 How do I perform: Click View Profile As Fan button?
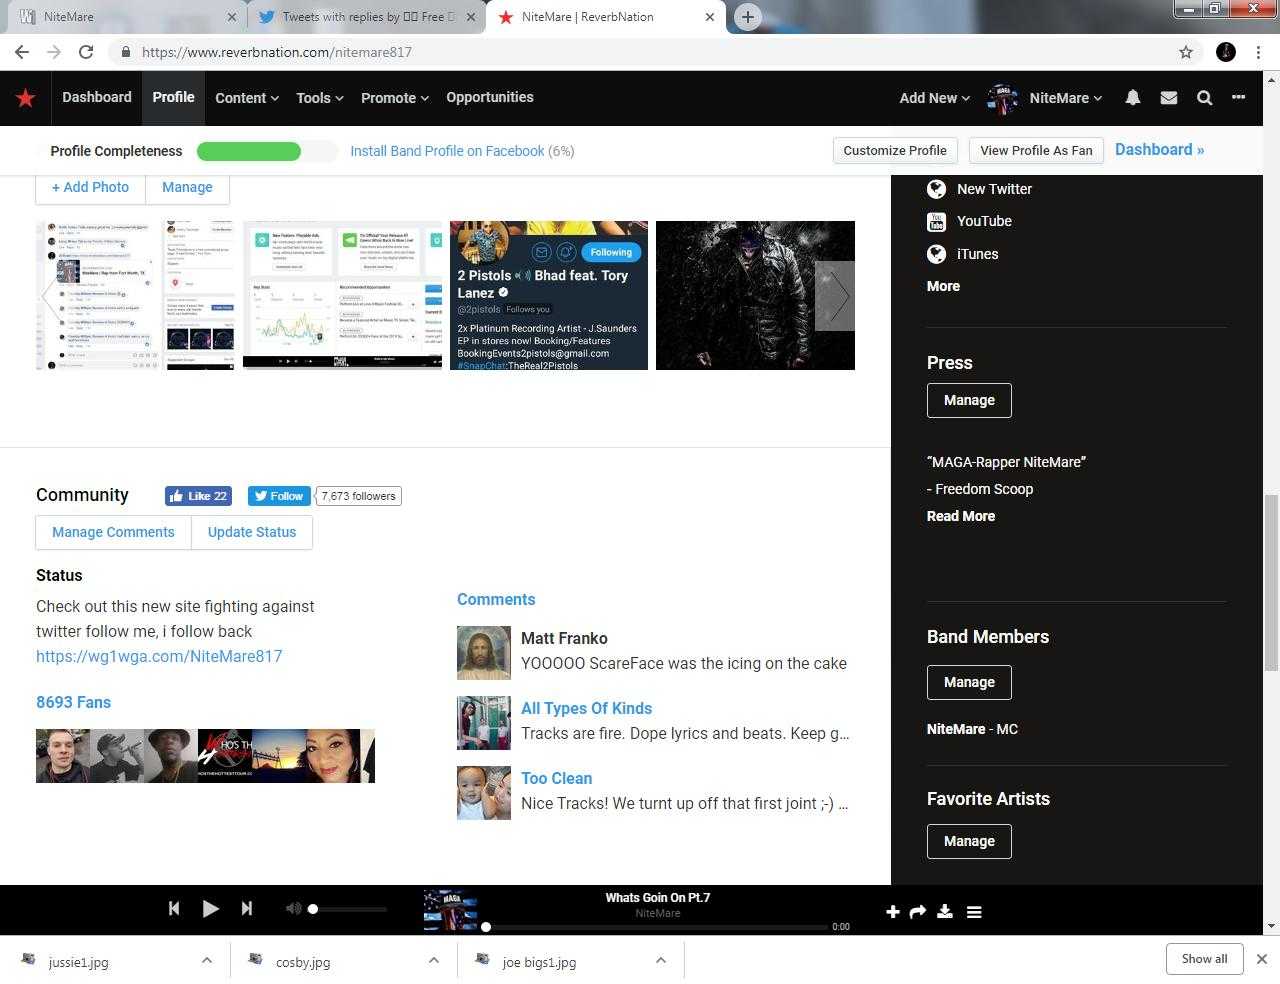1036,151
